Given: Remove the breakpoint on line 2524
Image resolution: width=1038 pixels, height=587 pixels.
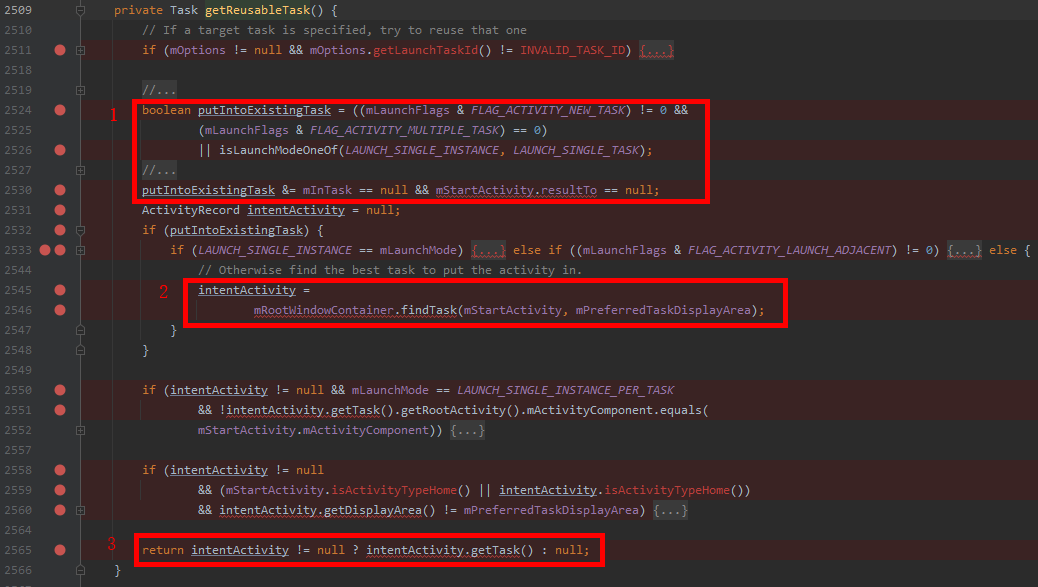Looking at the screenshot, I should click(60, 110).
